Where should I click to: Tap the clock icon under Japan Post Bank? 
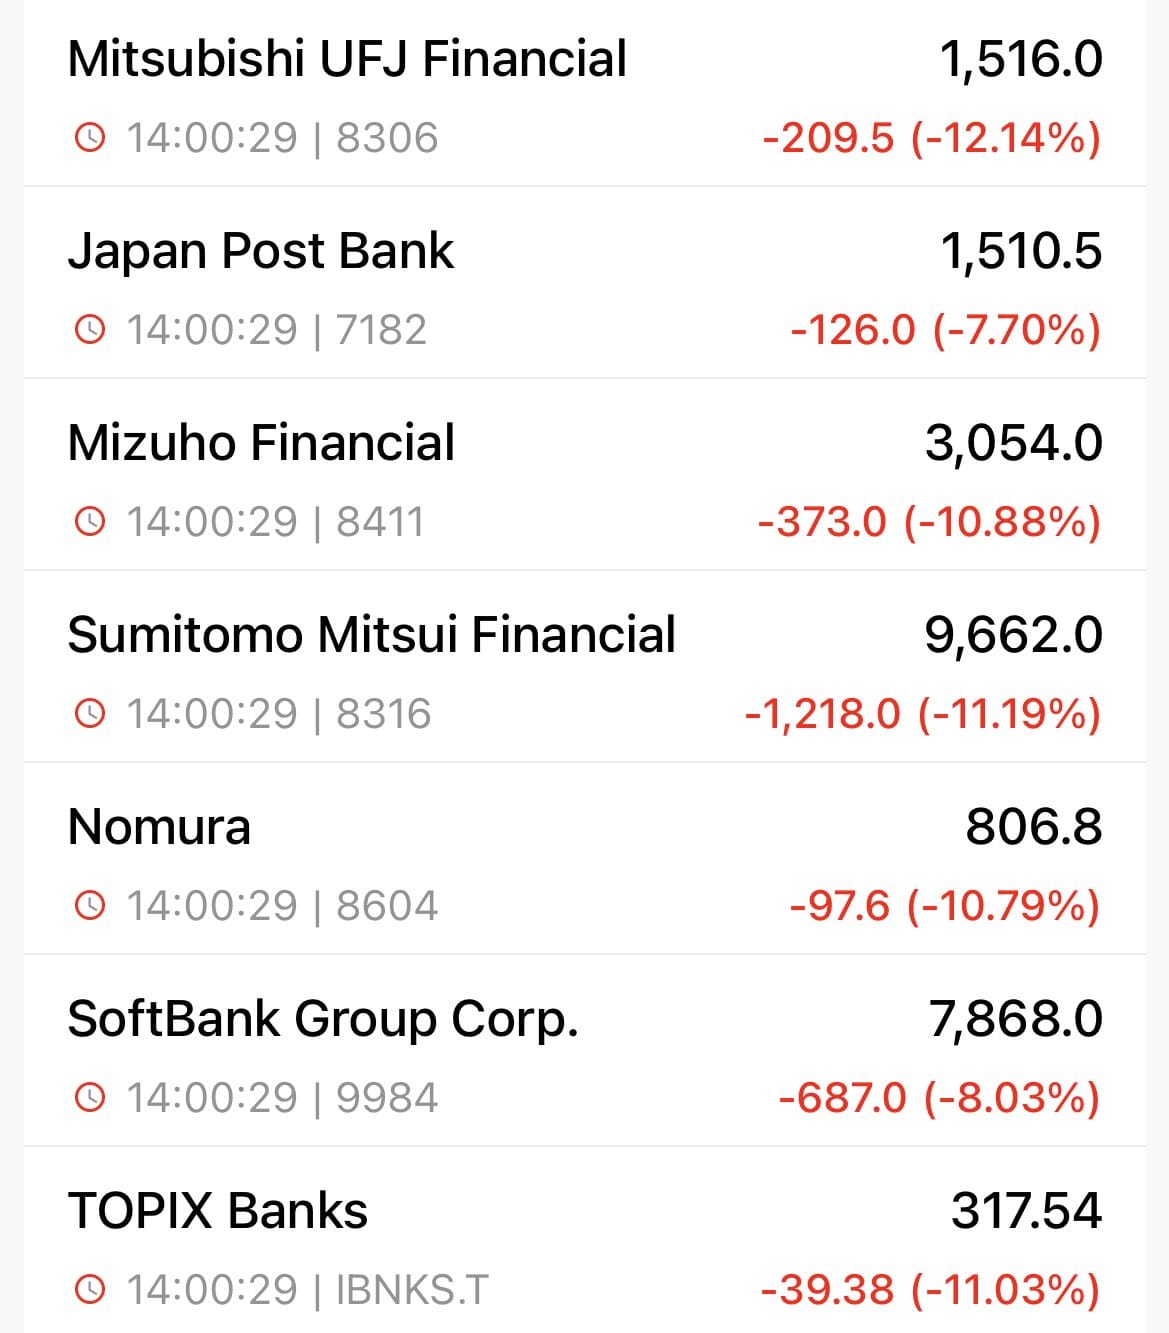tap(90, 329)
